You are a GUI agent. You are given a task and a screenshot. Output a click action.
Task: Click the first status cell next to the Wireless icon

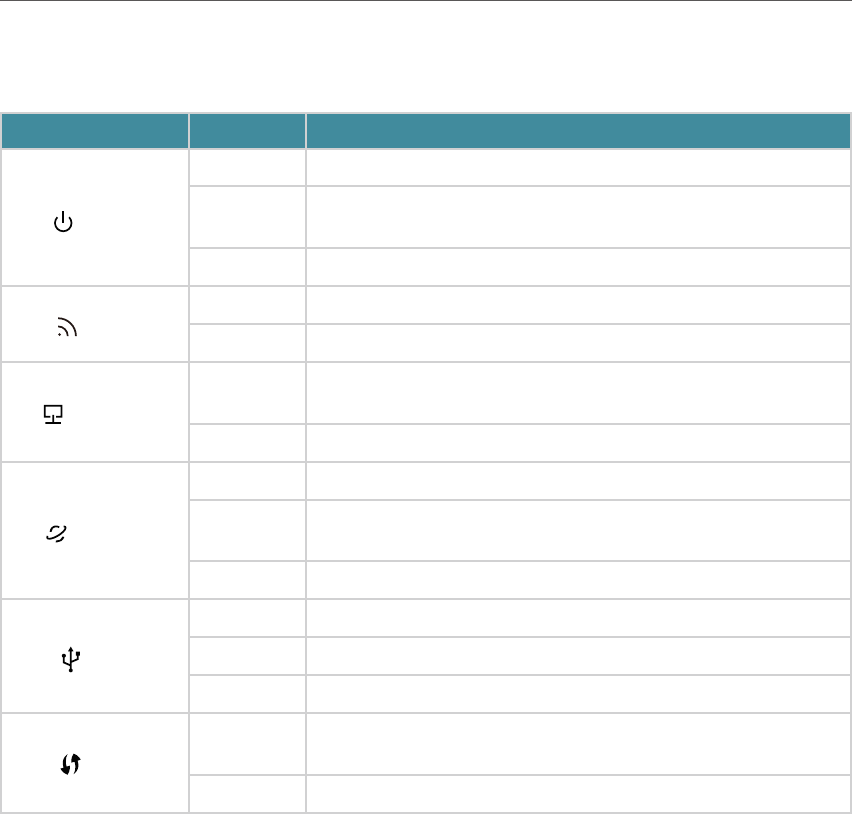point(247,305)
